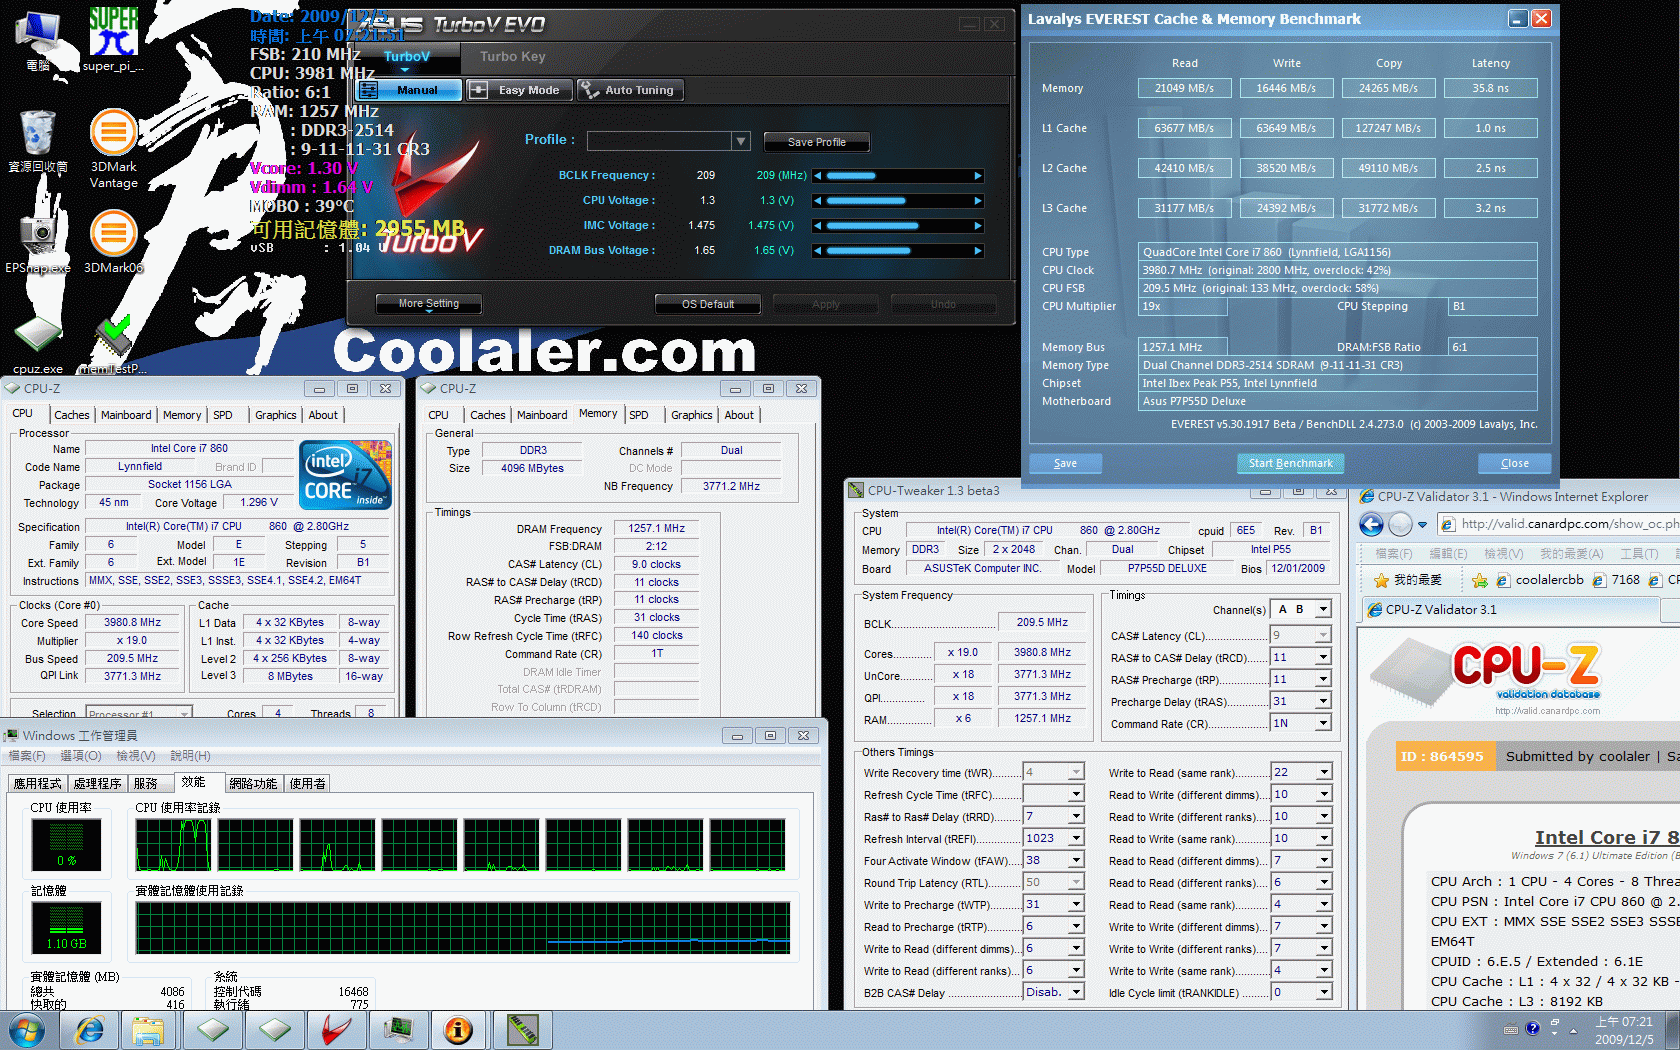The height and width of the screenshot is (1050, 1680).
Task: Click the IE Back arrow button
Action: pos(1371,524)
